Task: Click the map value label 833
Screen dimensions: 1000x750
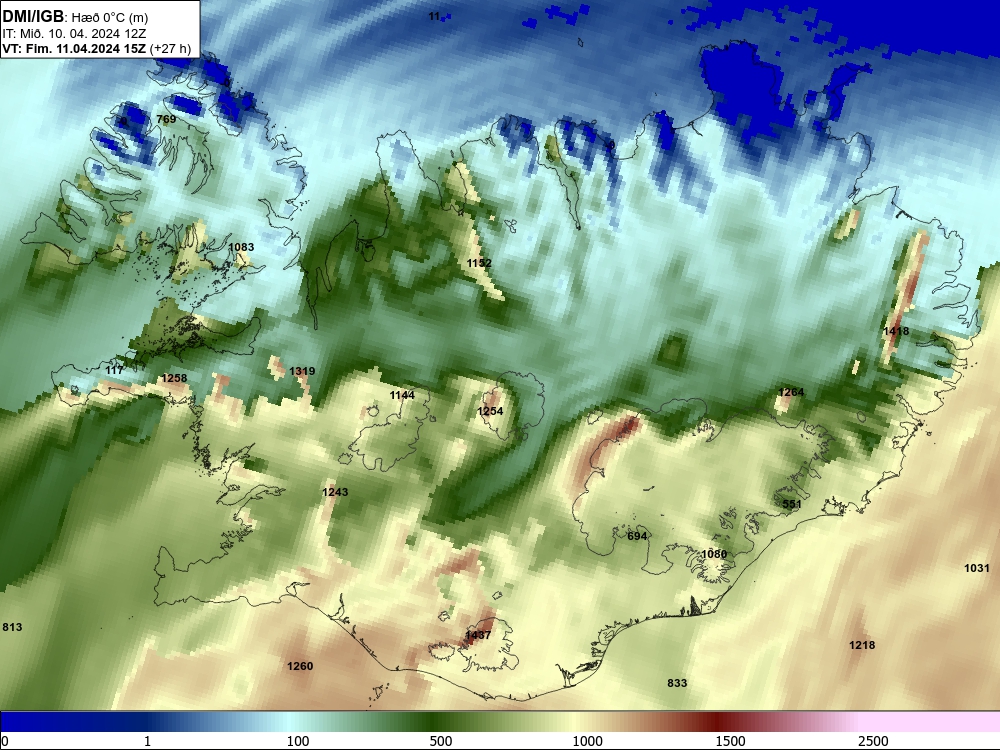Action: click(x=677, y=683)
